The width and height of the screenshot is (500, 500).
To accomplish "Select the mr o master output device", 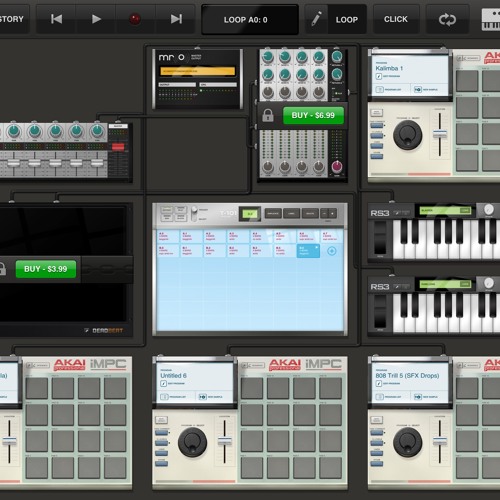I will [198, 79].
